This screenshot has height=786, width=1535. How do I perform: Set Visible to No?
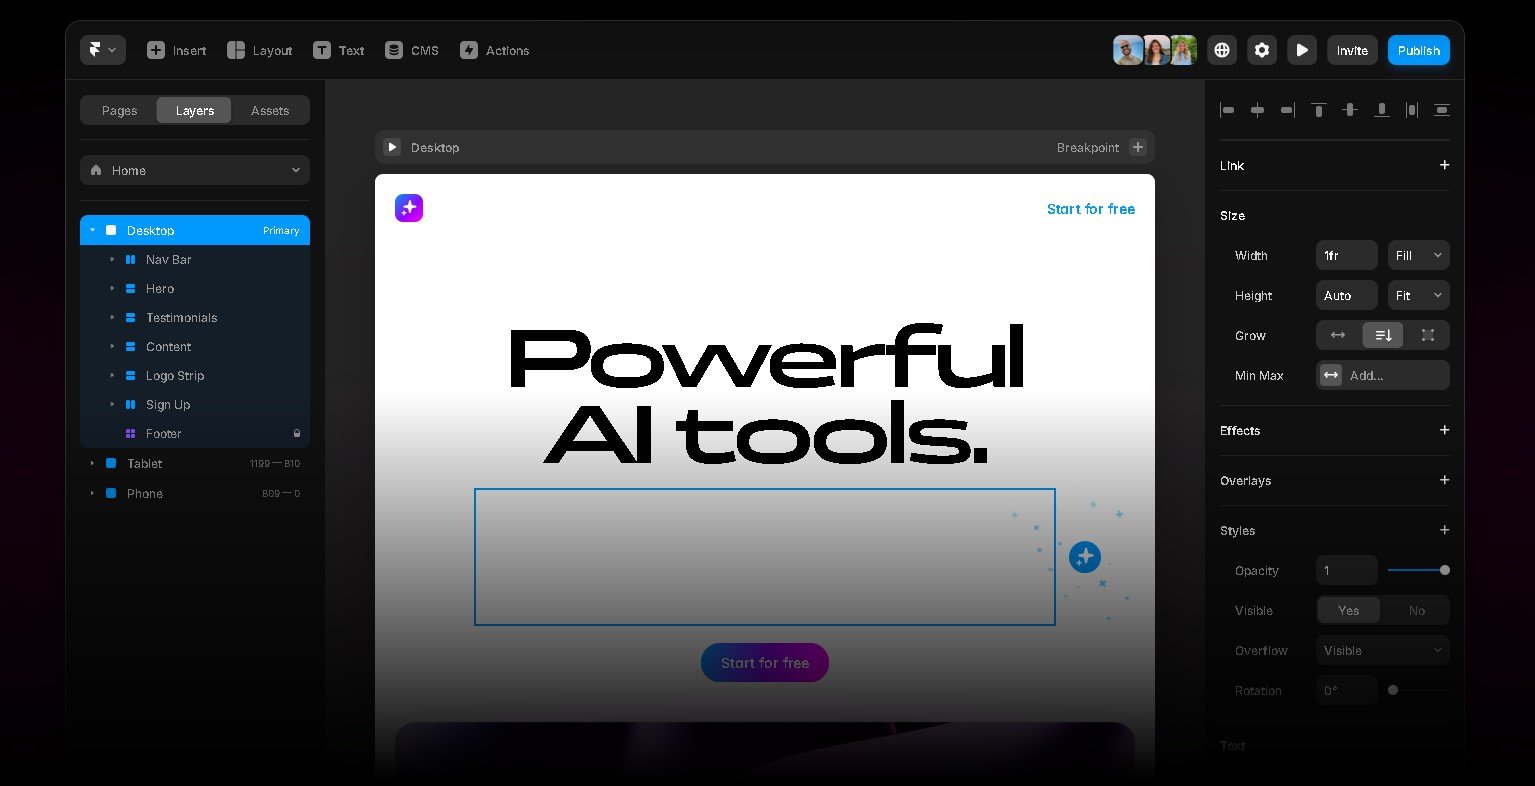pyautogui.click(x=1416, y=610)
